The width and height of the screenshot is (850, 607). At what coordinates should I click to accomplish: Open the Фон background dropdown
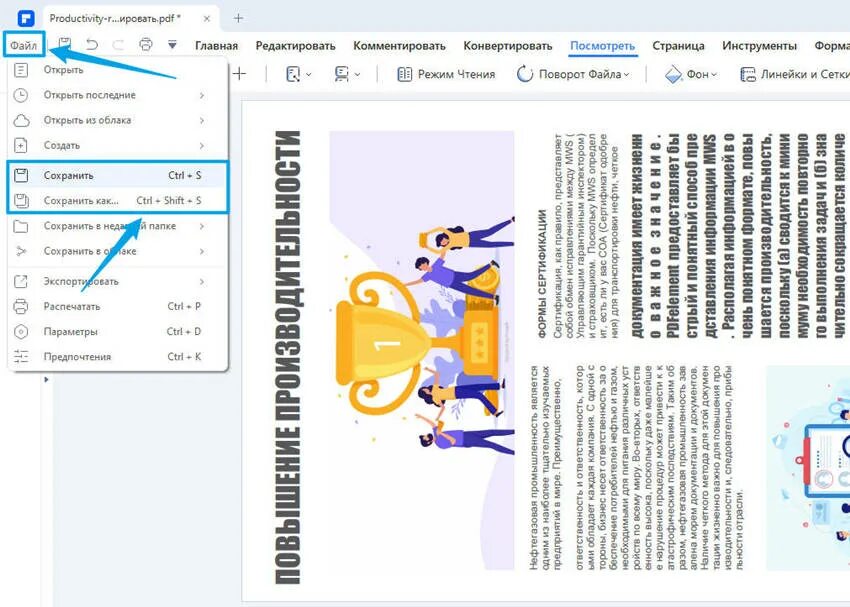click(x=691, y=74)
